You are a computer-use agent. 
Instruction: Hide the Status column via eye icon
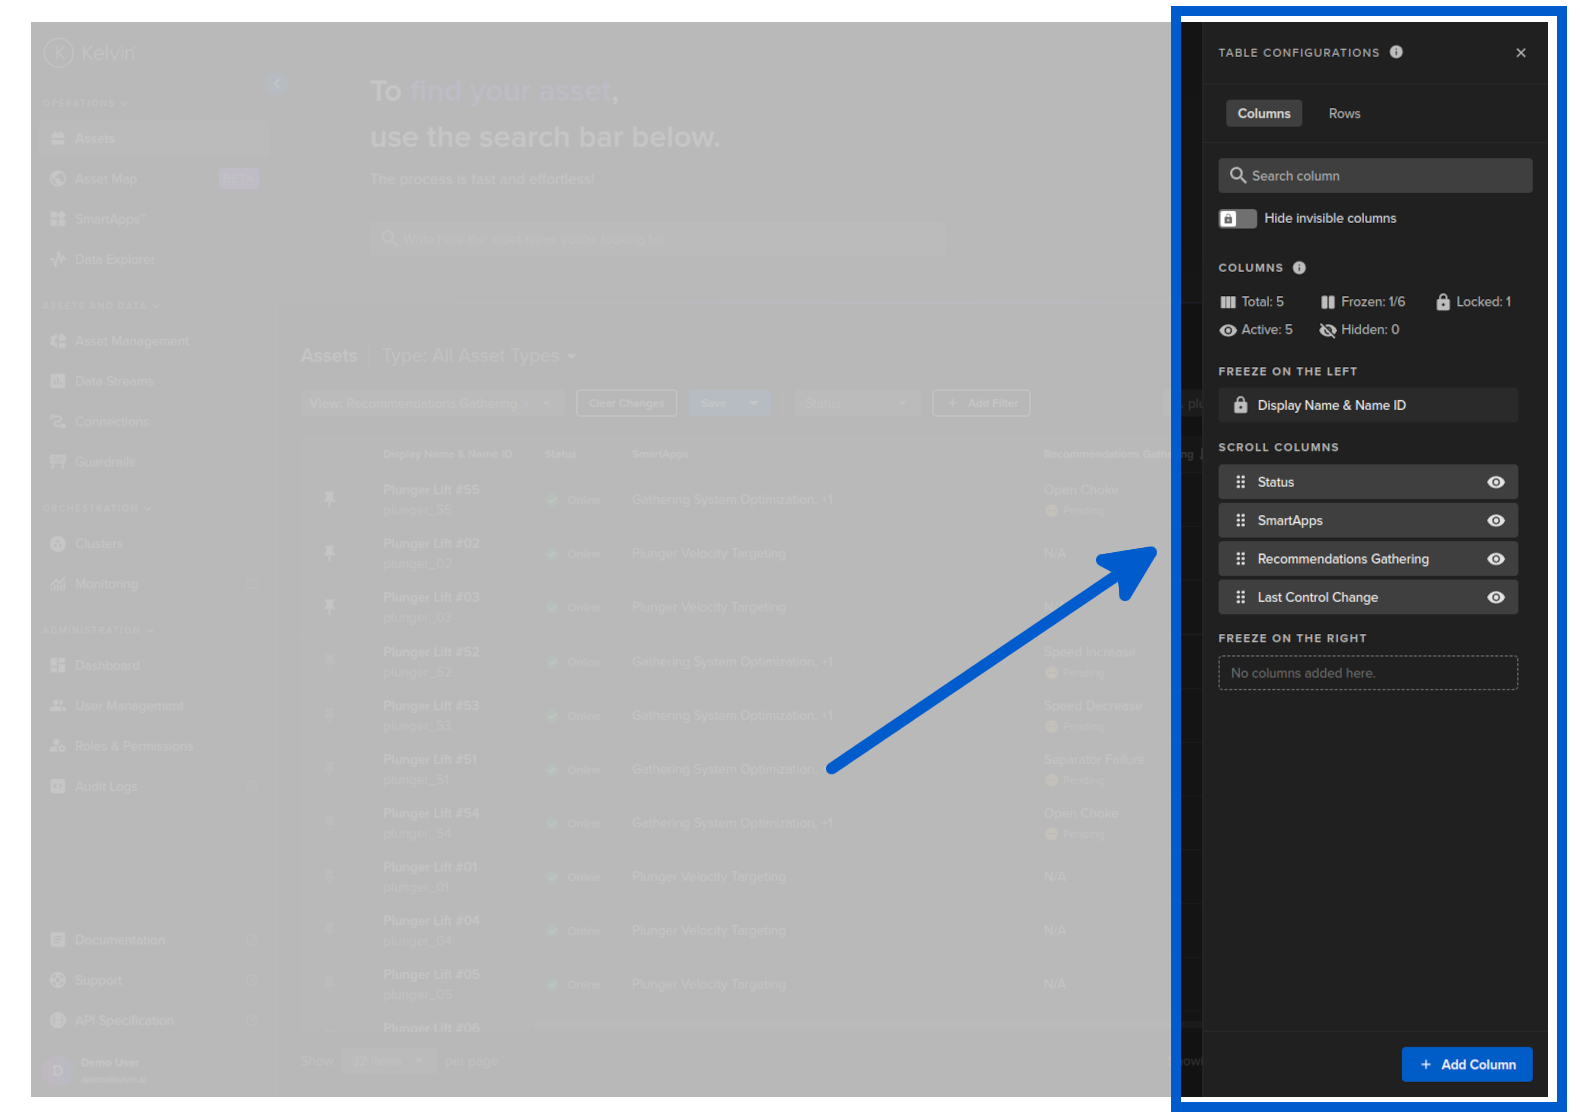point(1495,482)
